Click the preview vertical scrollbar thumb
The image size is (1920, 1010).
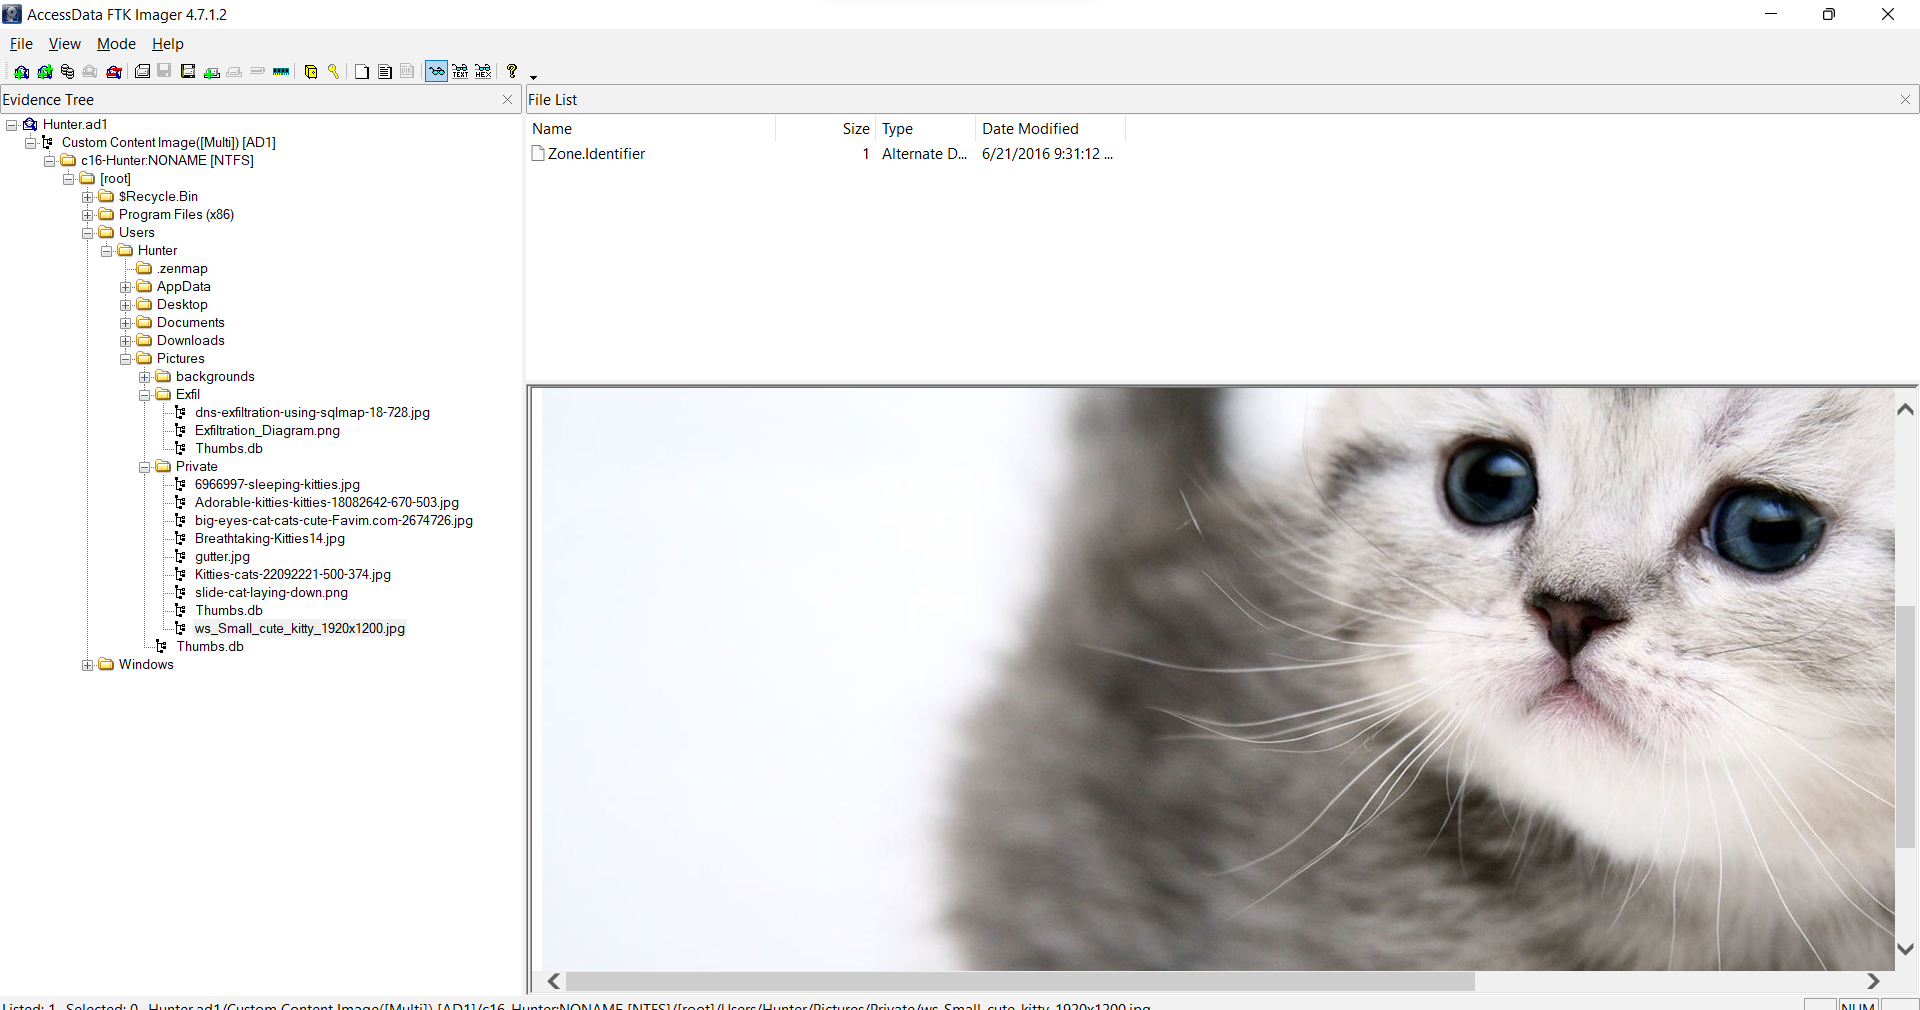pyautogui.click(x=1906, y=726)
